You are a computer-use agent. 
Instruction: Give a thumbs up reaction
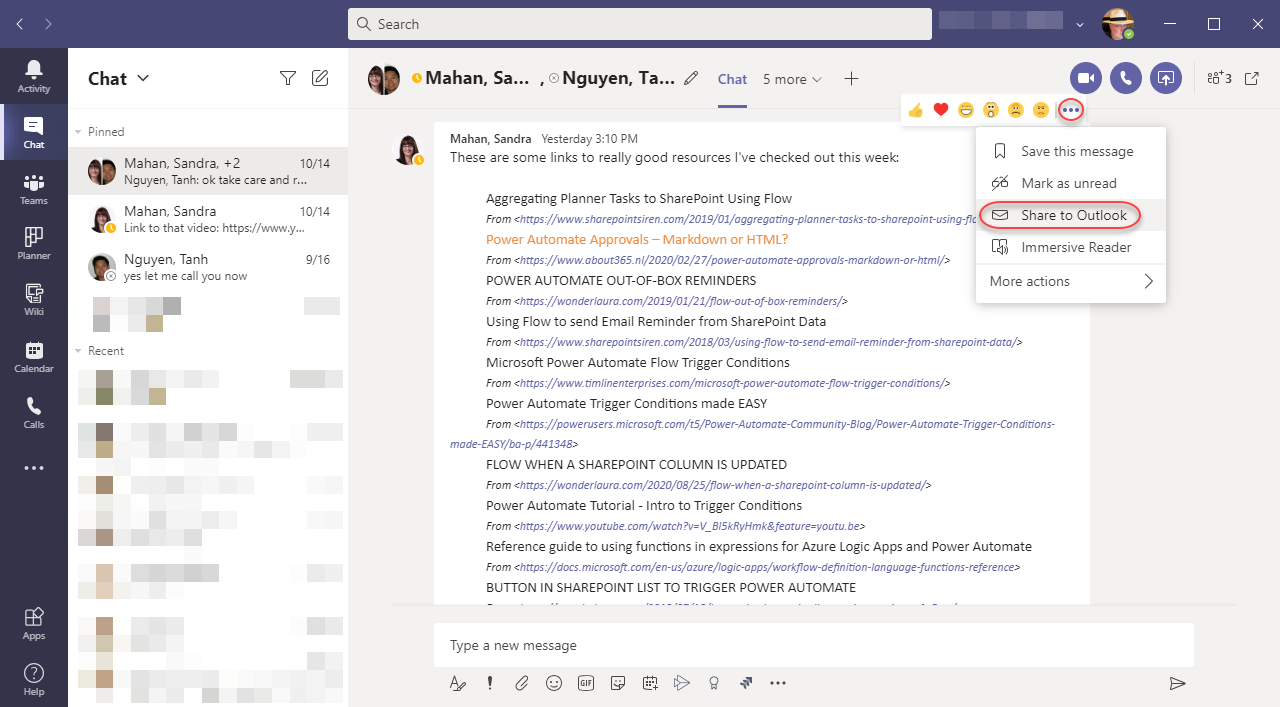pos(915,110)
